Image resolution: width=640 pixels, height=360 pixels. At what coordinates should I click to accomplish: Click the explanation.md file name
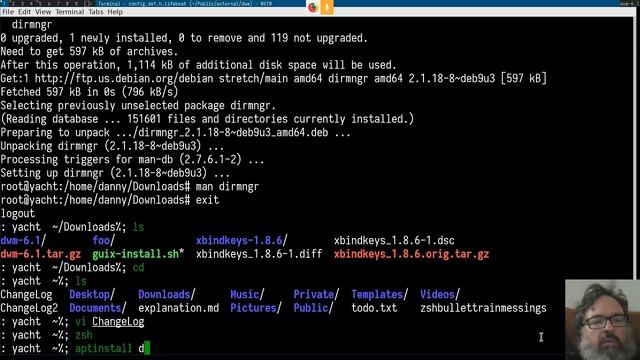click(178, 308)
